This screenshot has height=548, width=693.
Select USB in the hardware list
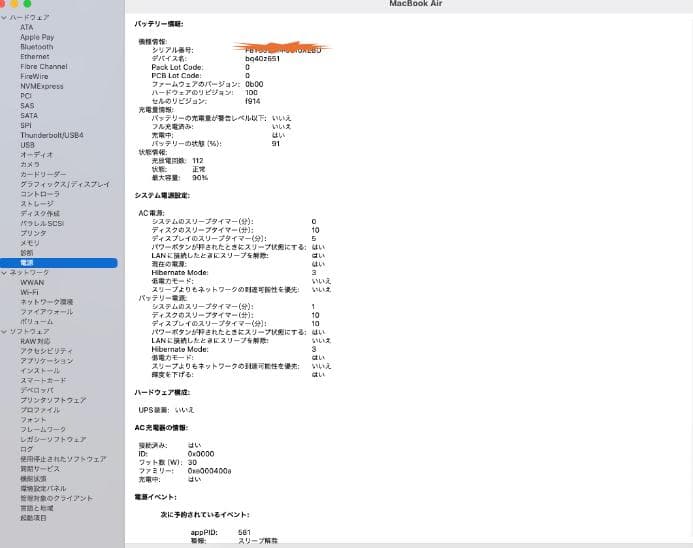coord(27,145)
